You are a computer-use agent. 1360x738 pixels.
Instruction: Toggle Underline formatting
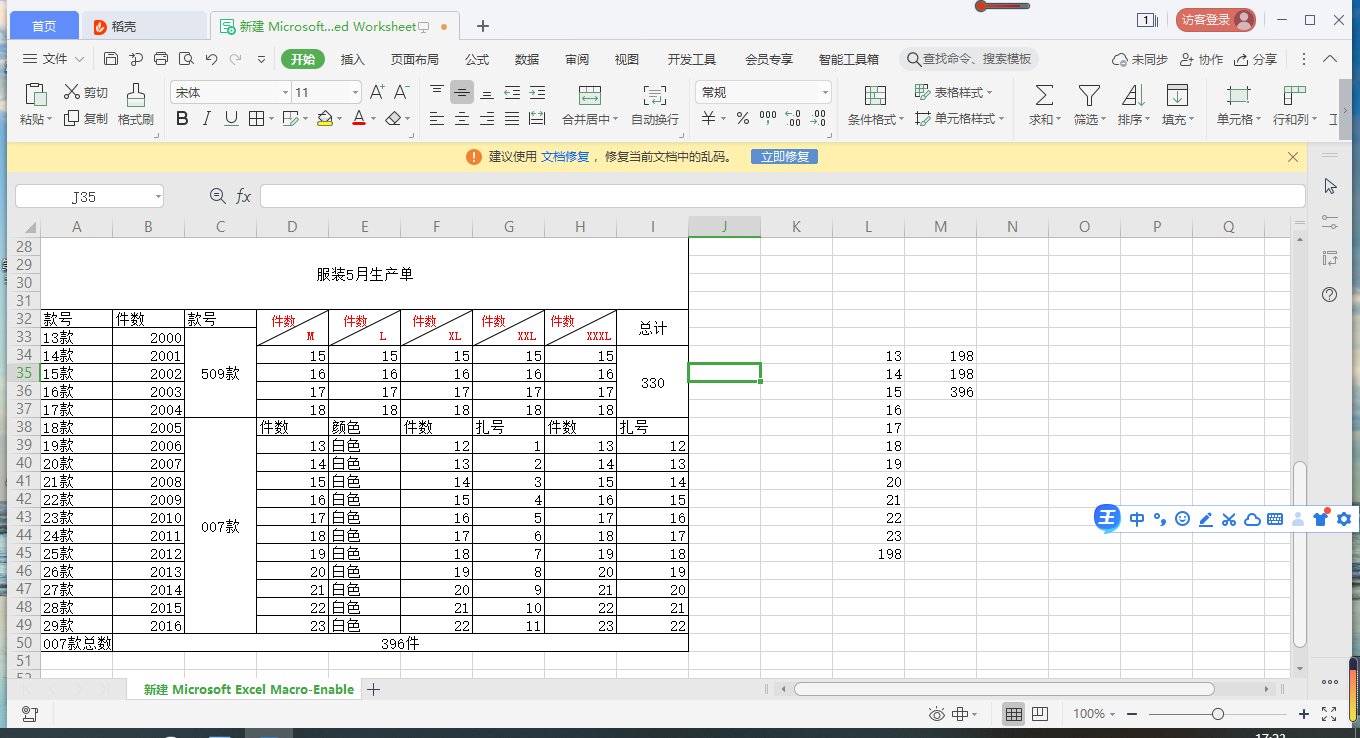click(x=231, y=119)
